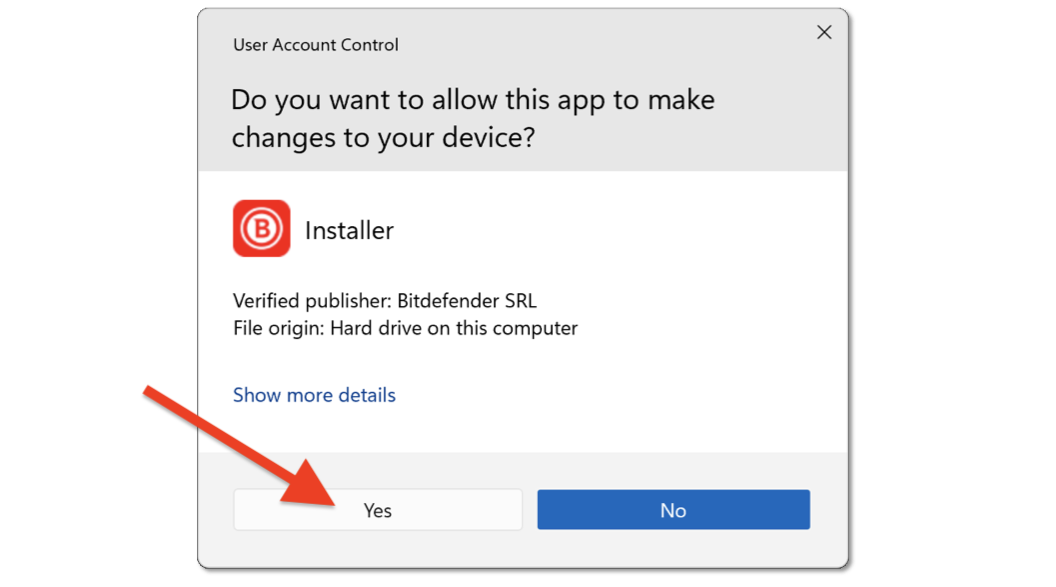Click the tail end of the red arrow
This screenshot has width=1056, height=587.
[150, 390]
